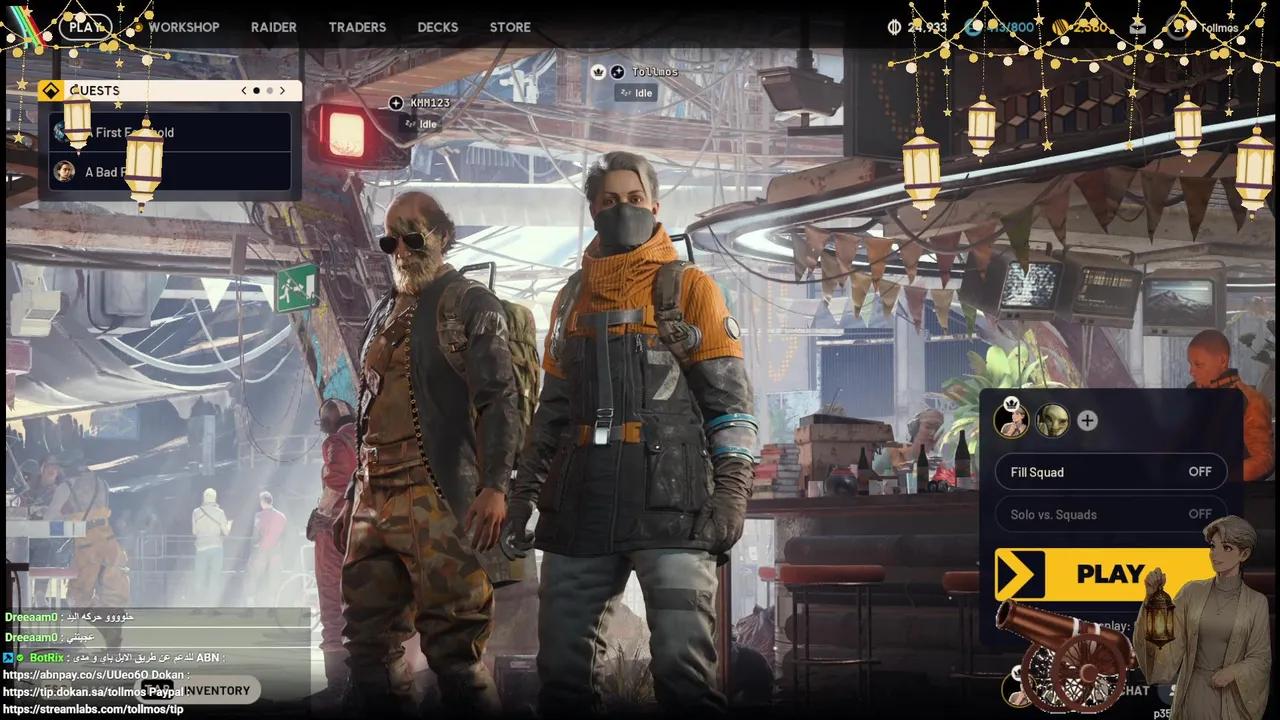Click the Idle status under Tollmos
This screenshot has width=1280, height=720.
[636, 93]
